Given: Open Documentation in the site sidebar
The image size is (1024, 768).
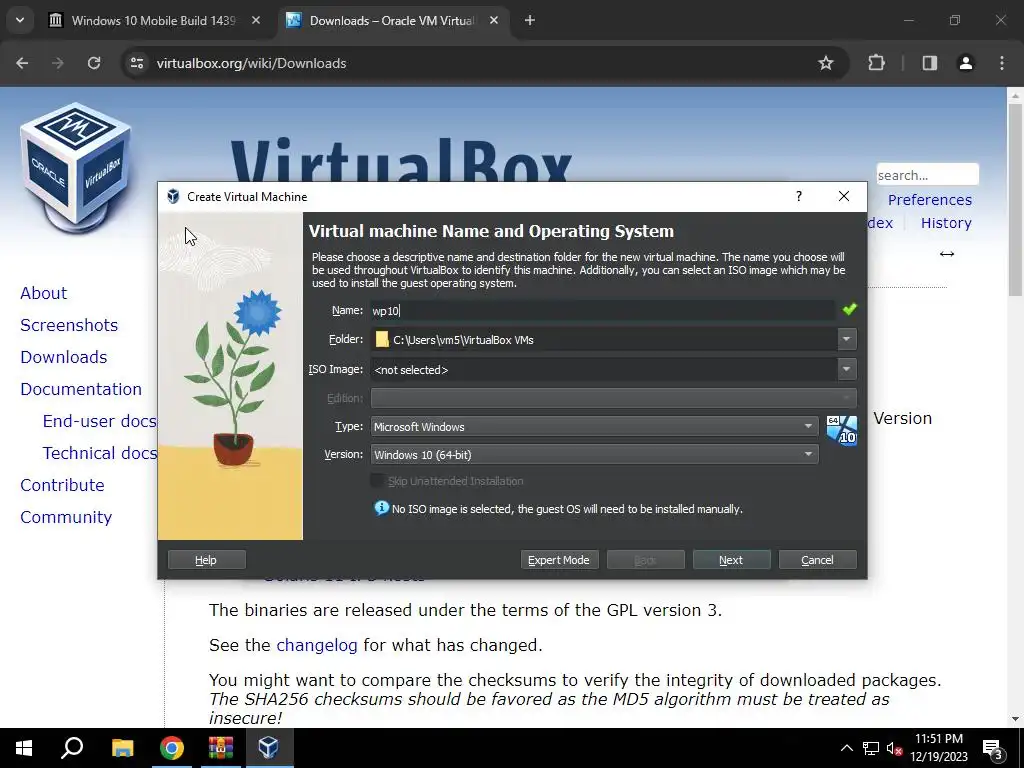Looking at the screenshot, I should (81, 389).
